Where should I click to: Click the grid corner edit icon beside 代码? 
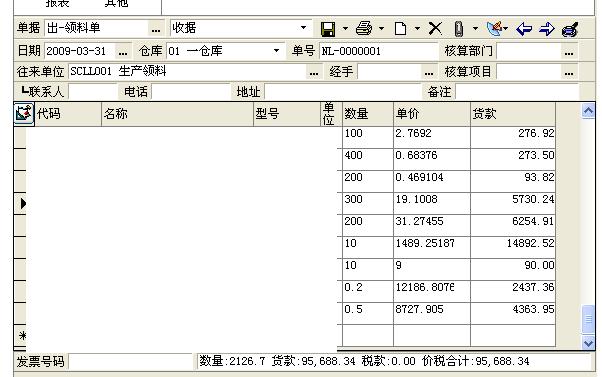pyautogui.click(x=24, y=114)
